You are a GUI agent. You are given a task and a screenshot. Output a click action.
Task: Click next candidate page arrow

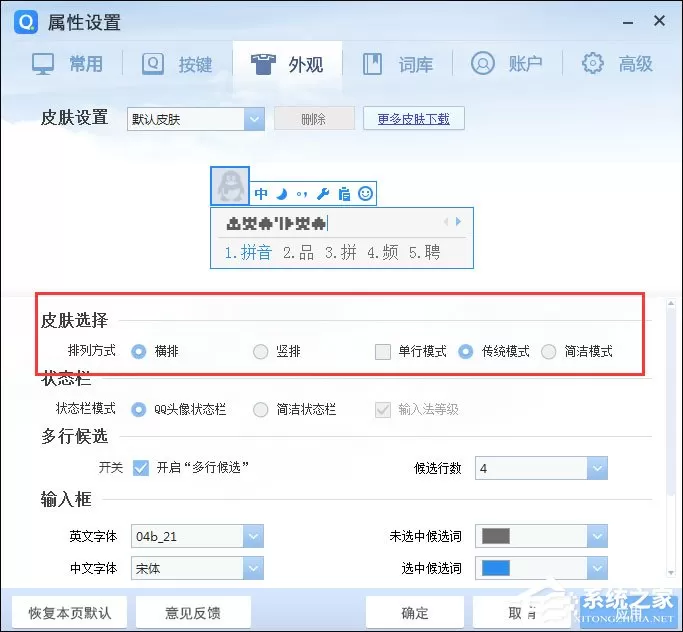[x=458, y=222]
